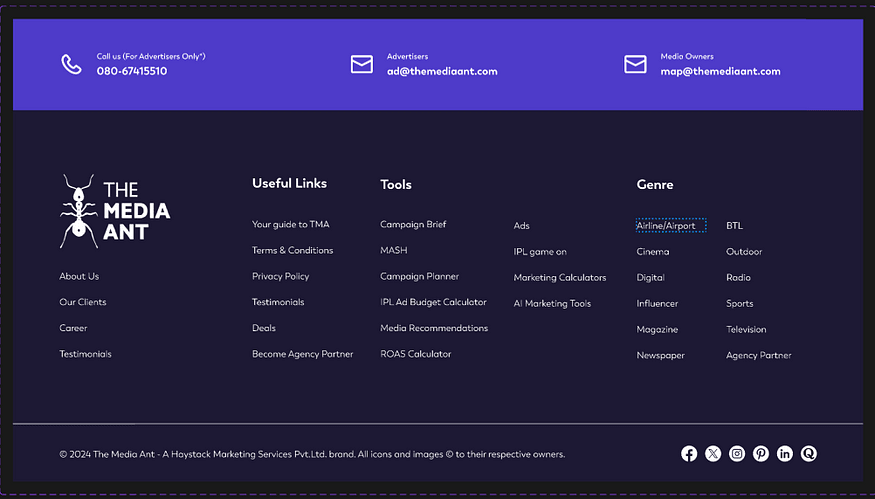This screenshot has width=875, height=499.
Task: Open the Instagram social icon
Action: (x=737, y=454)
